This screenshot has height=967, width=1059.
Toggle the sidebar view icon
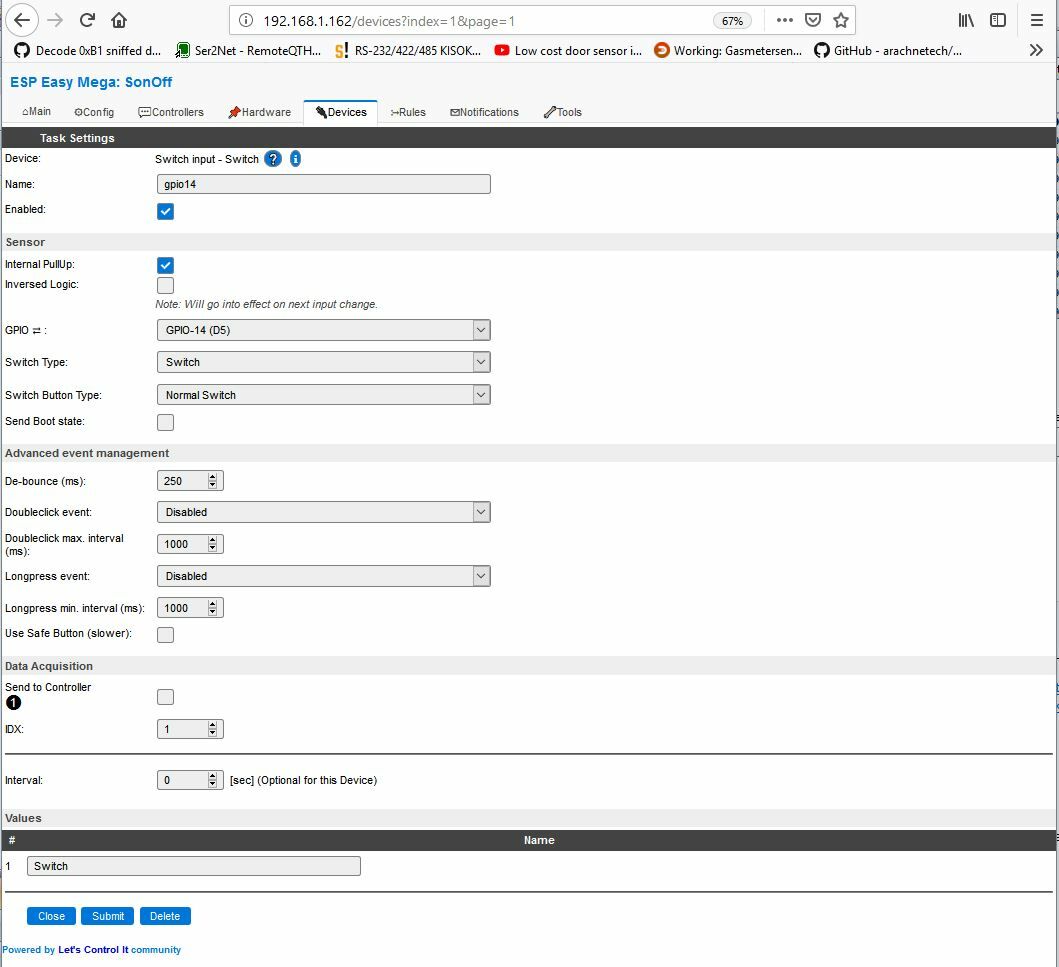(998, 20)
